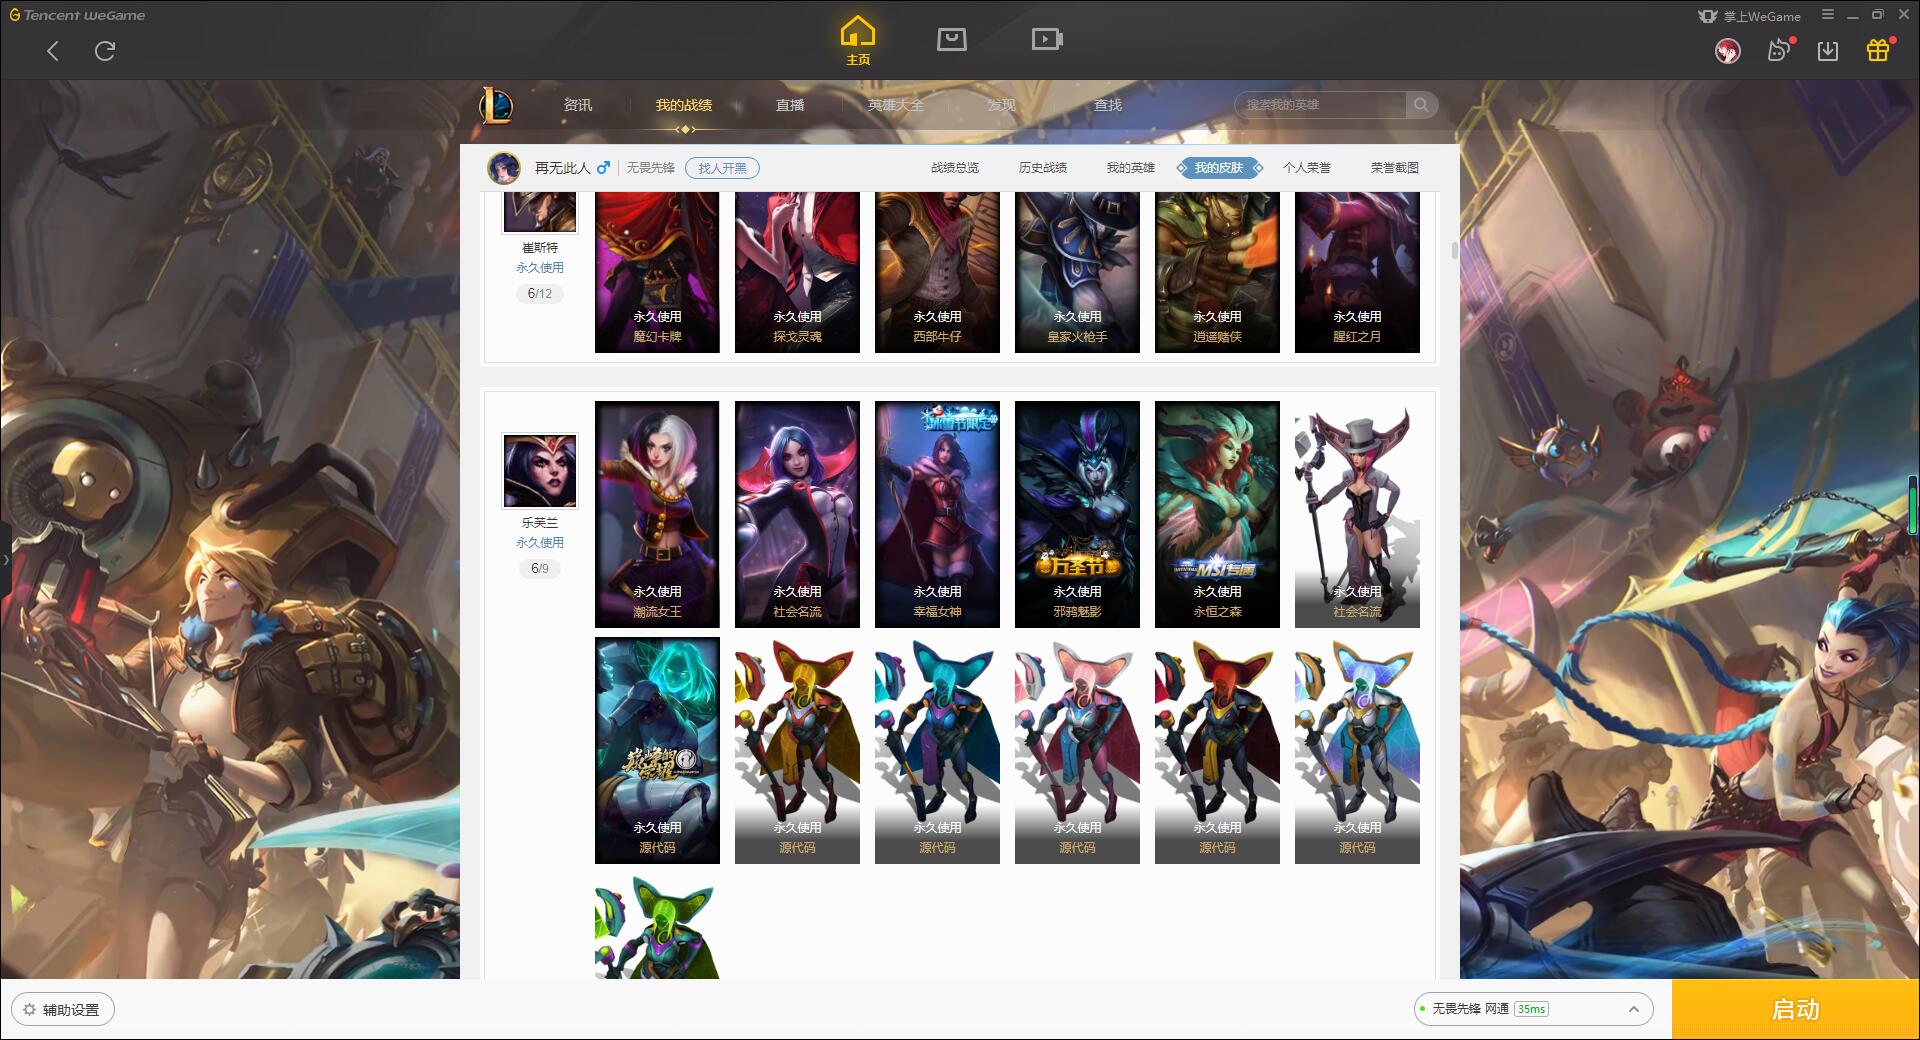
Task: Open the 查找 tab
Action: (x=1108, y=105)
